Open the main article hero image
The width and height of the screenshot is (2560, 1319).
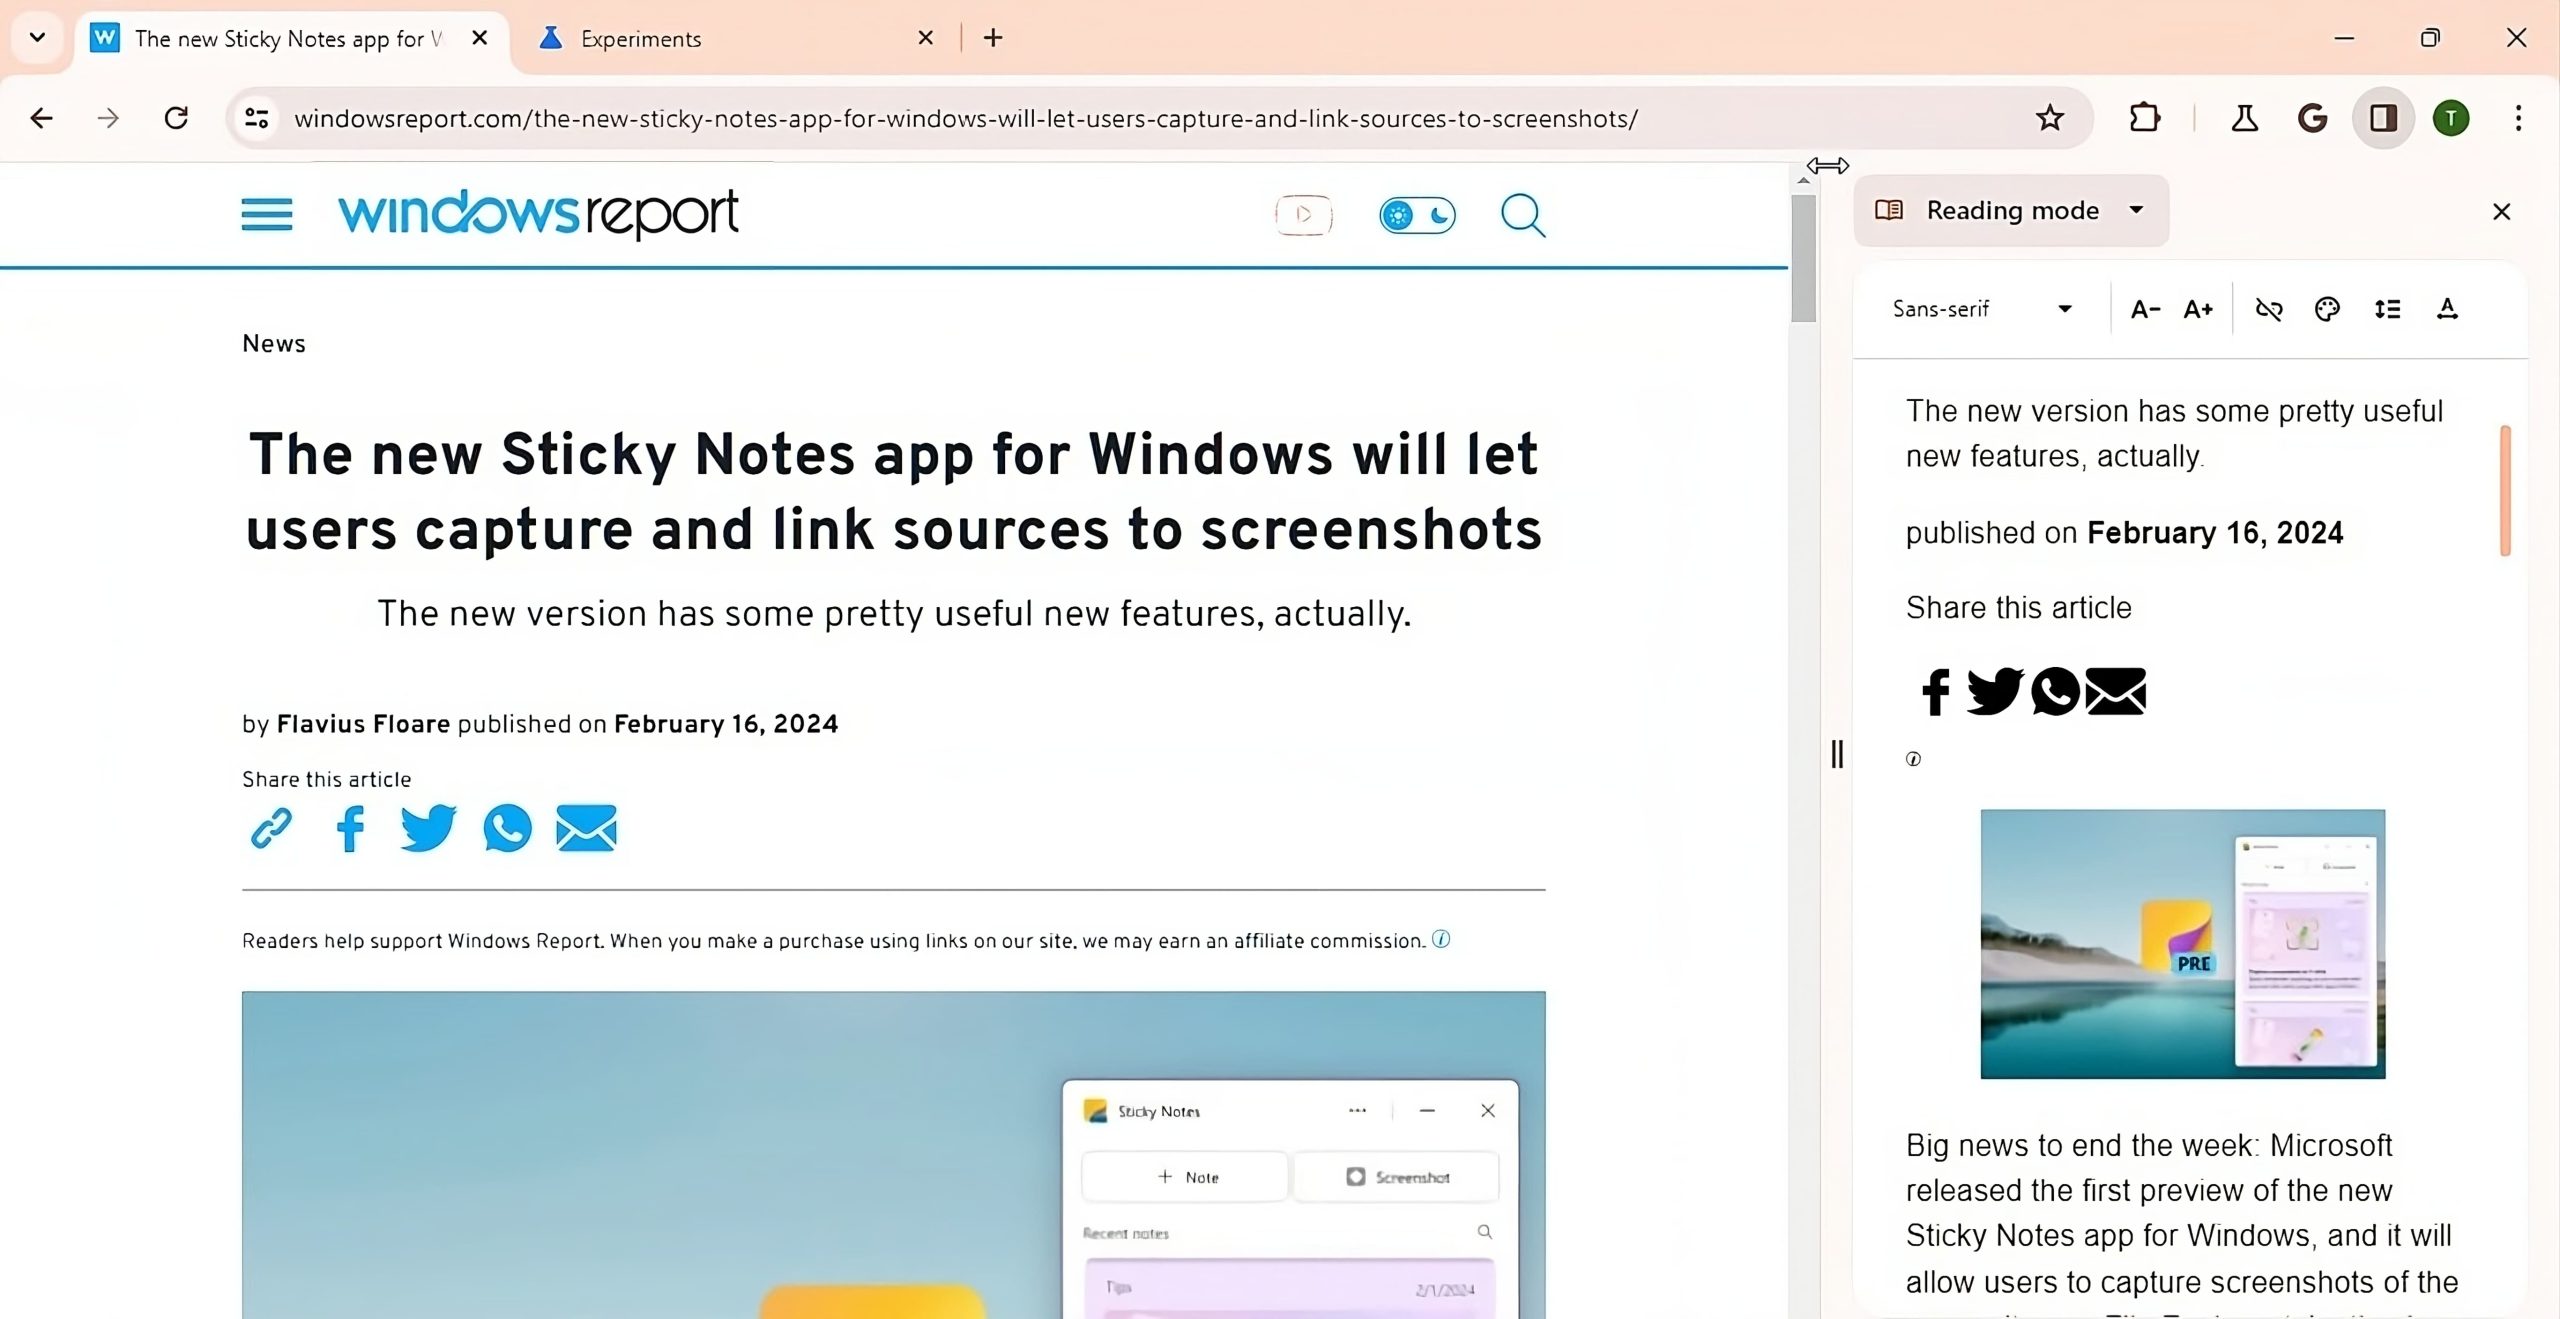click(x=893, y=1154)
